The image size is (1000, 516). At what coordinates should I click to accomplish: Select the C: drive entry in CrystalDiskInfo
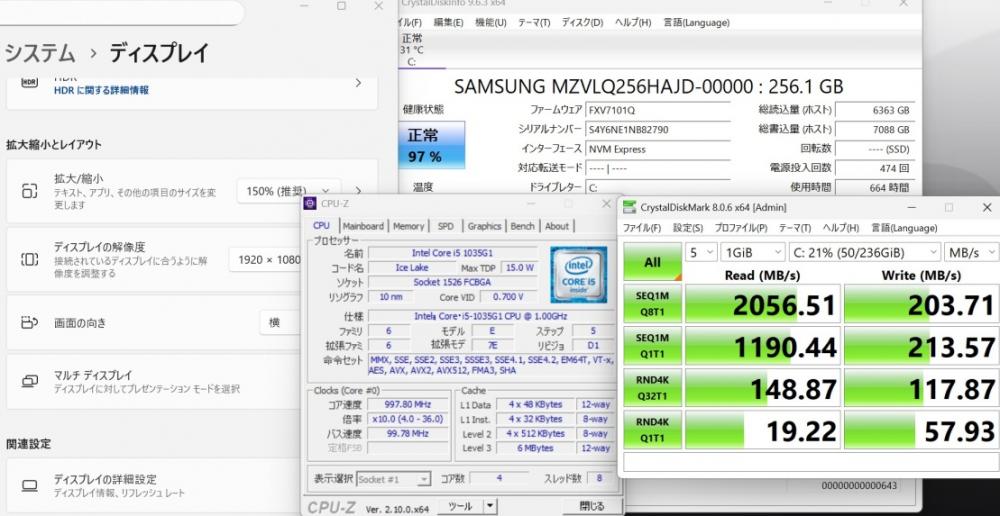click(413, 50)
